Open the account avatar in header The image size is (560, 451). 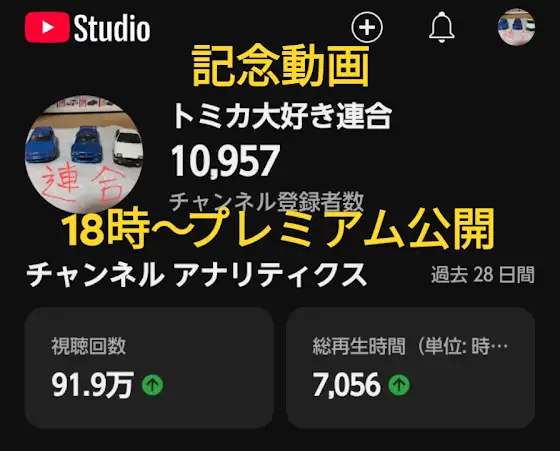pos(516,27)
